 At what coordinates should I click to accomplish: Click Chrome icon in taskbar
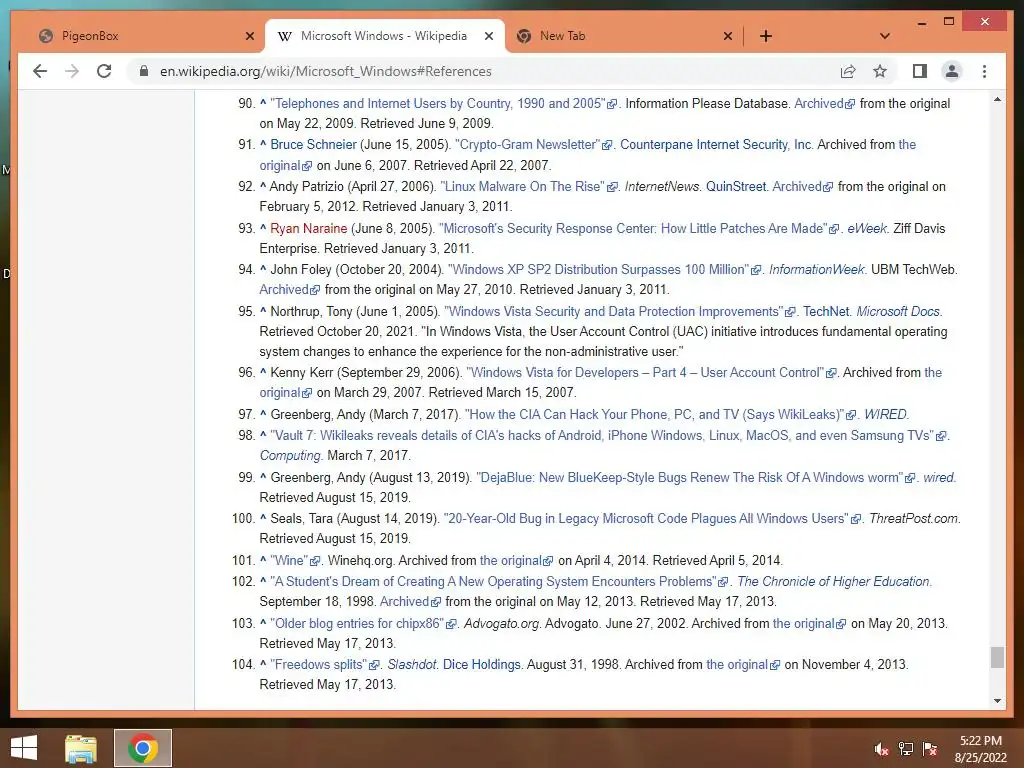[x=142, y=748]
